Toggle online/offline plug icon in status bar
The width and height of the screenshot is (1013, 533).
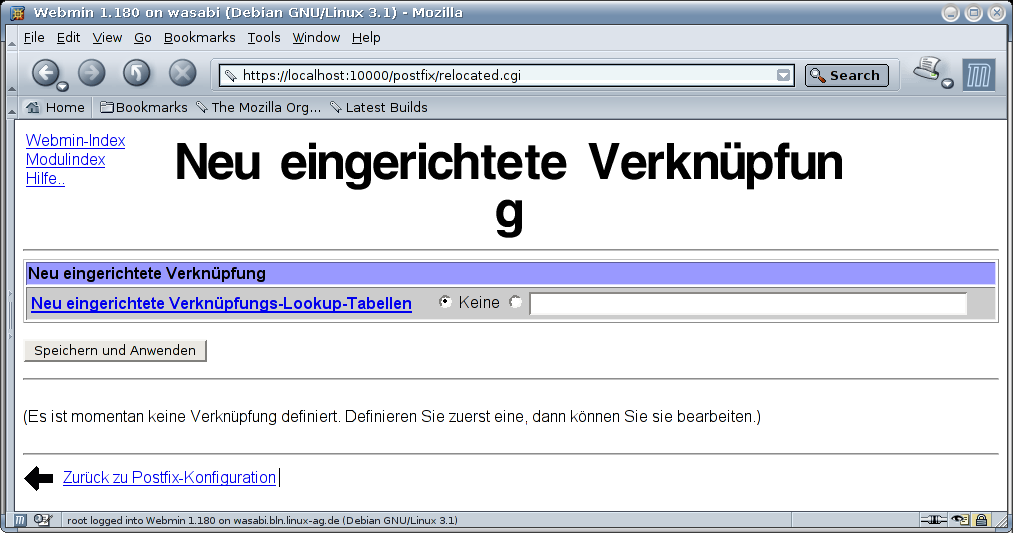pyautogui.click(x=934, y=520)
